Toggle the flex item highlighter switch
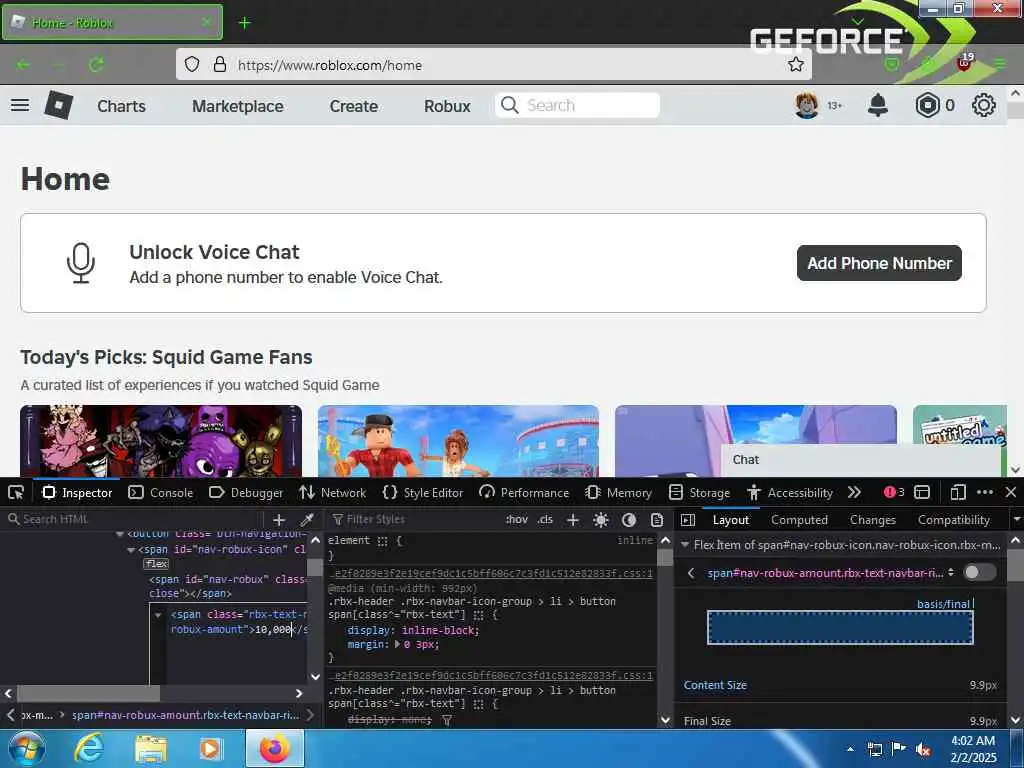Screen dimensions: 1024x768 tap(980, 573)
